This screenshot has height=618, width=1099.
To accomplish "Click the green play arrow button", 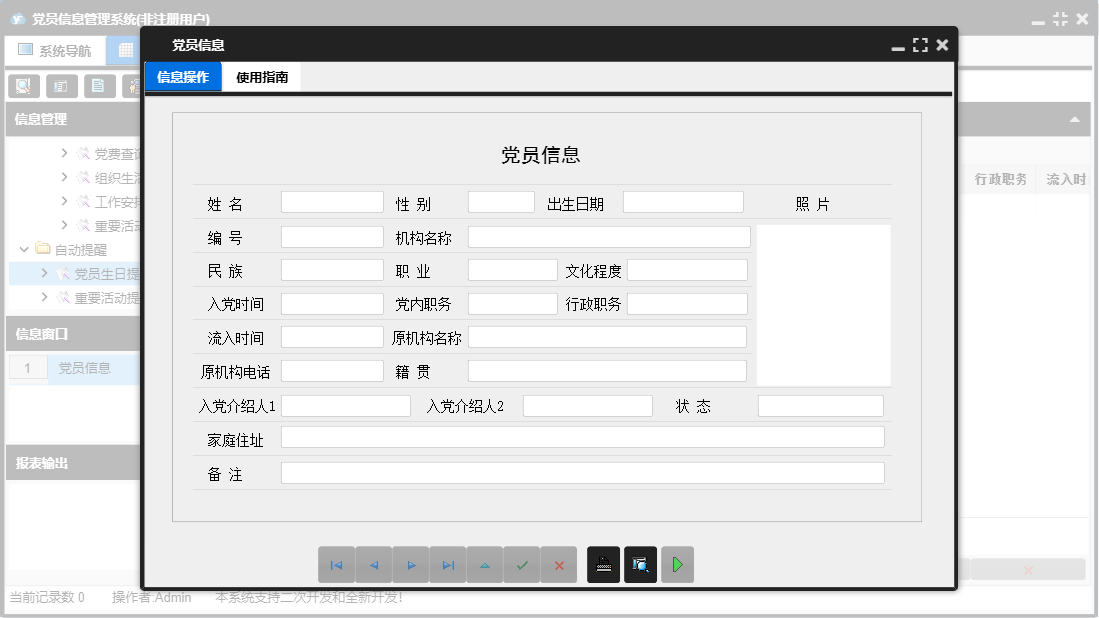I will tap(678, 565).
